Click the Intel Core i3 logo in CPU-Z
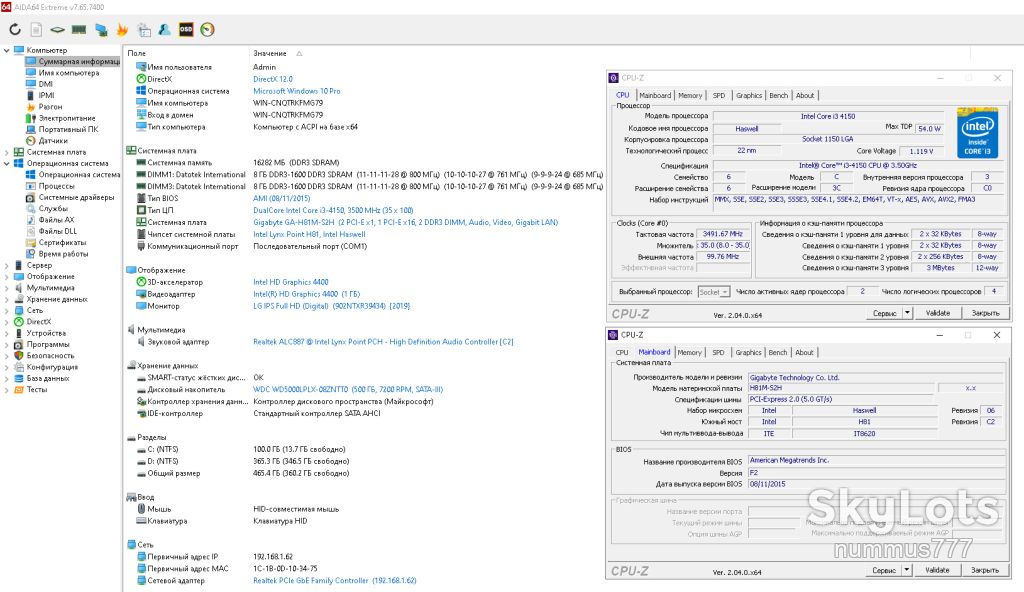The image size is (1024, 592). click(x=978, y=133)
